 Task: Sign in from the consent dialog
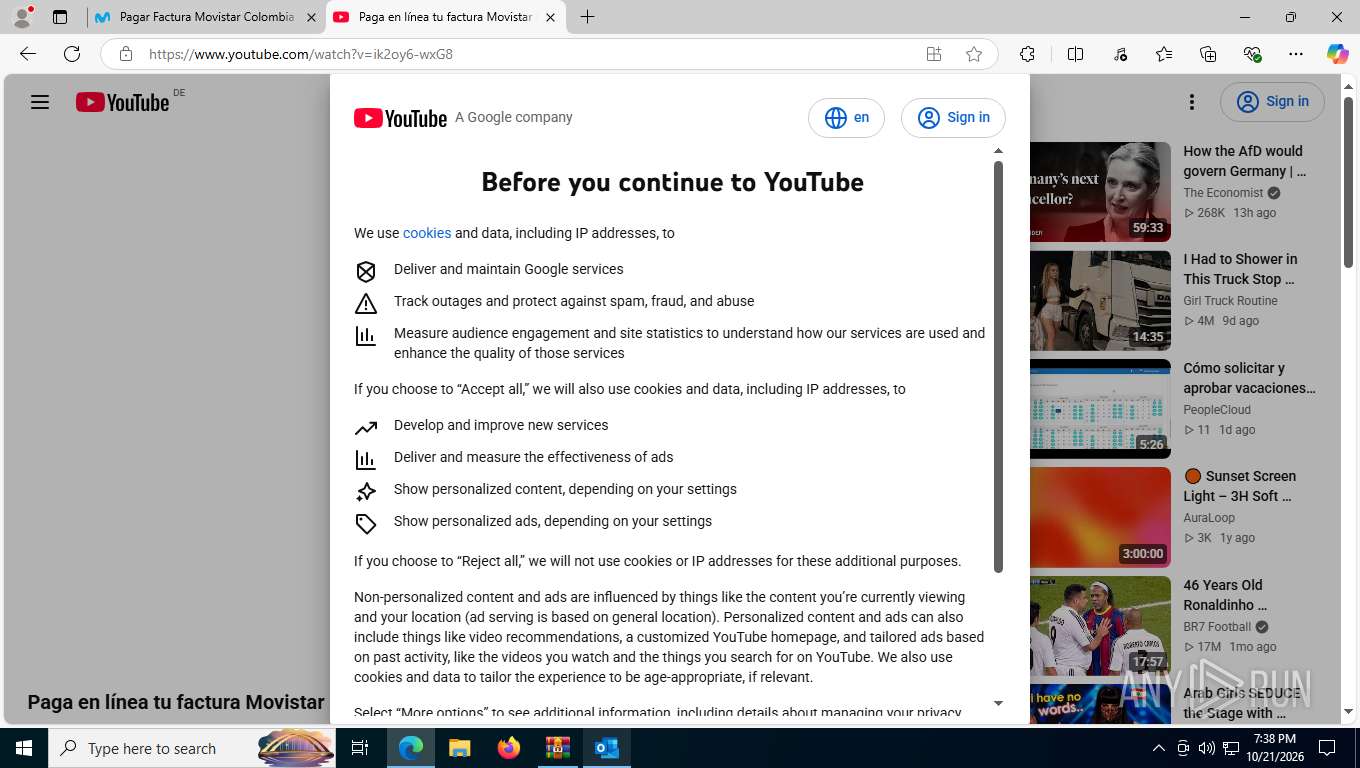click(x=953, y=118)
